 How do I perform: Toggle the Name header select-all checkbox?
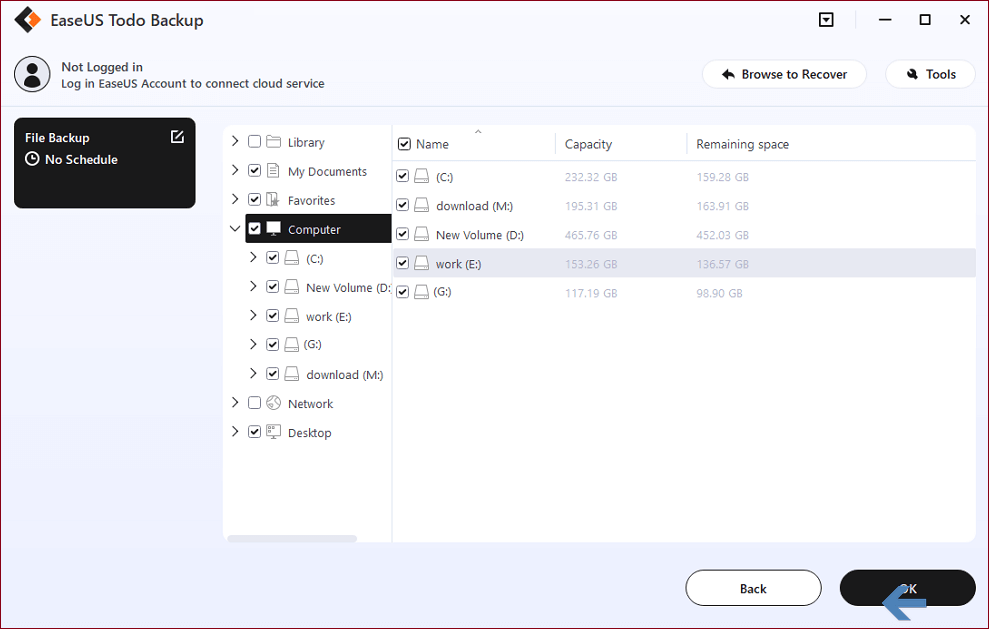[404, 144]
